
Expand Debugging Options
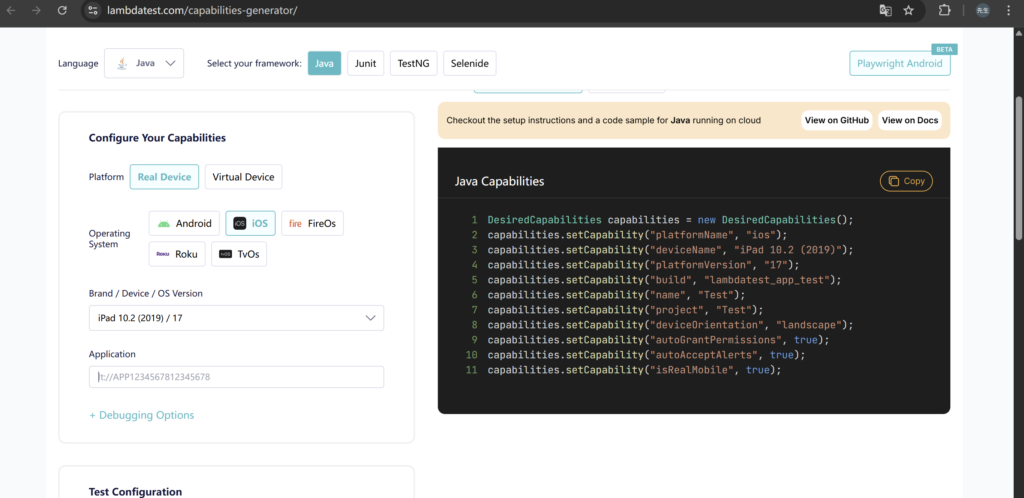click(x=142, y=415)
